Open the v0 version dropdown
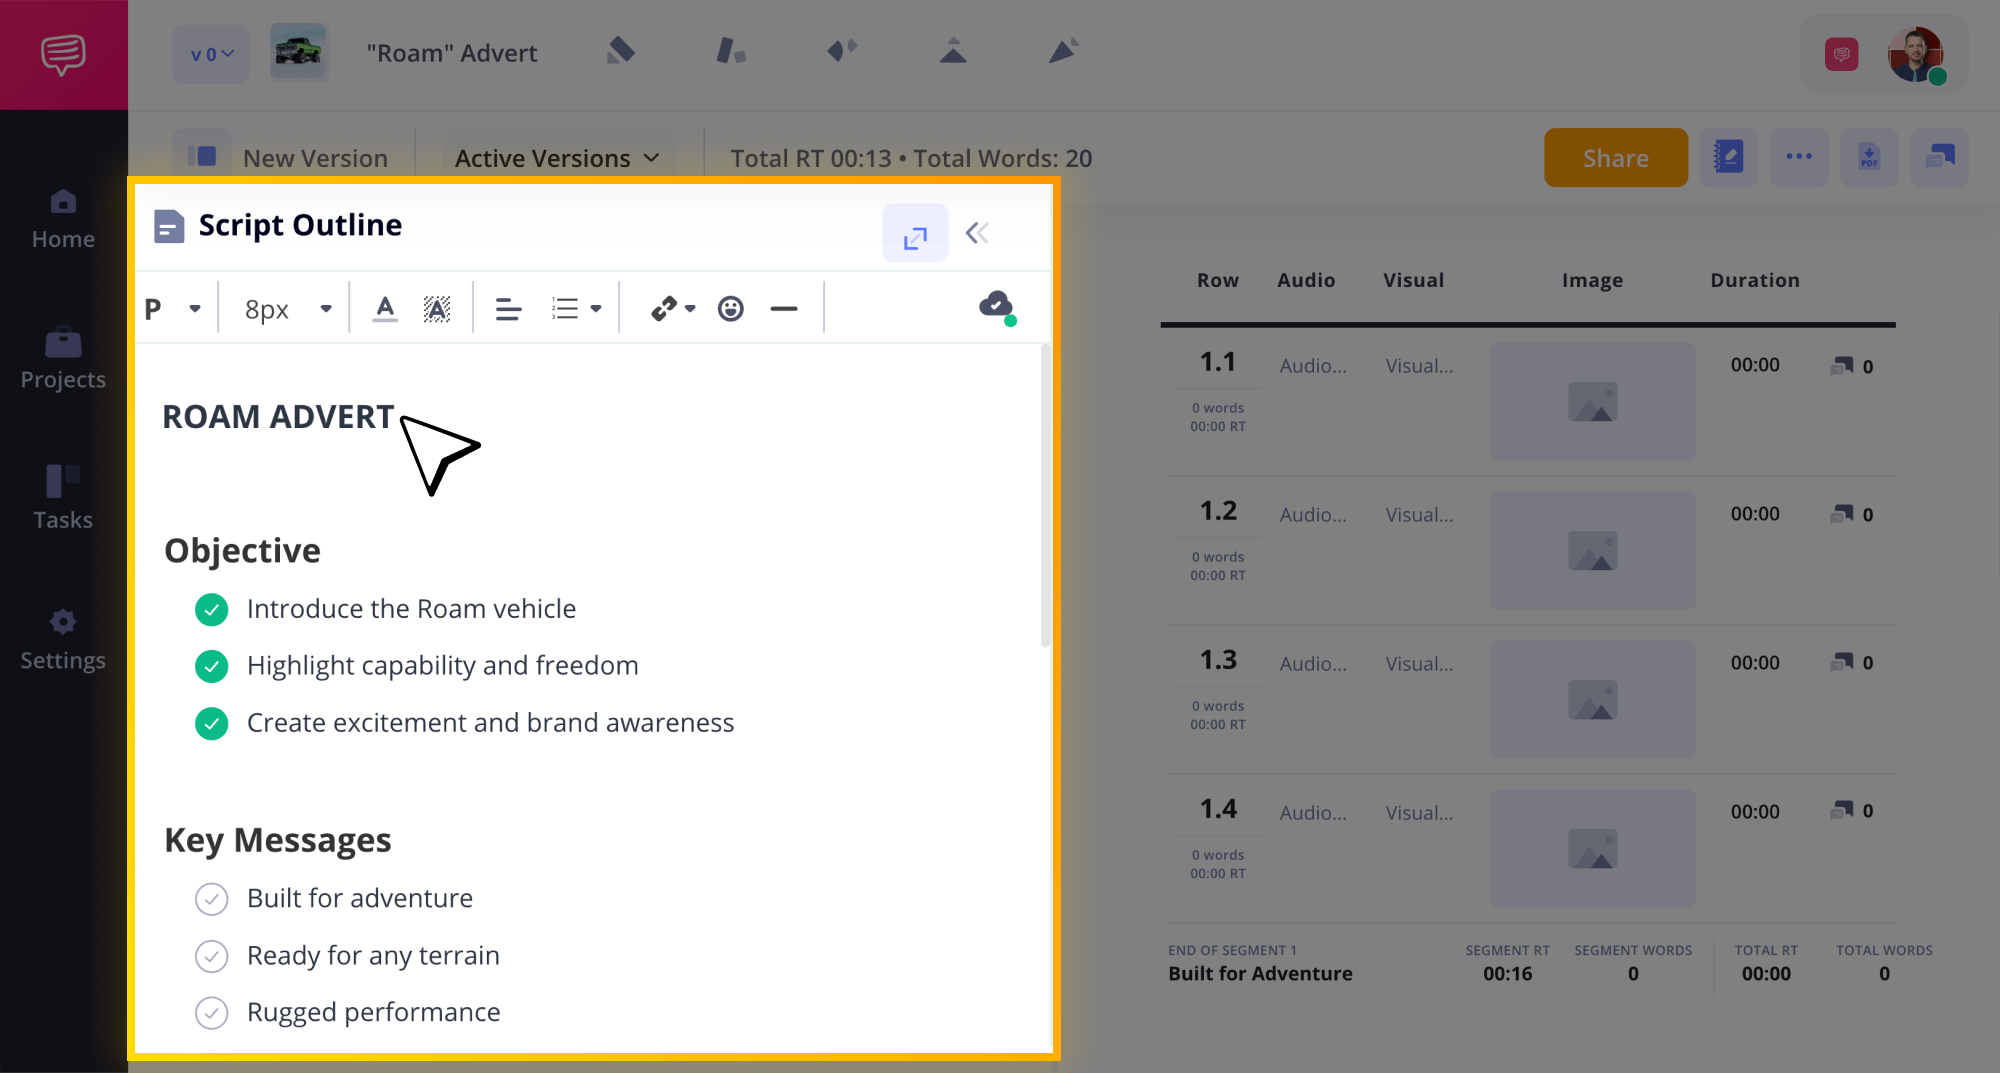This screenshot has width=2000, height=1073. [x=211, y=54]
